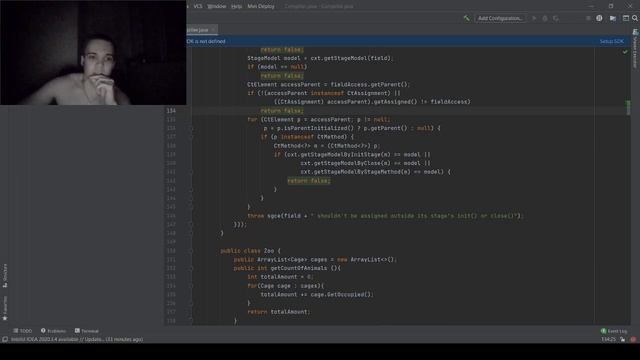This screenshot has height=360, width=640.
Task: Open the Structure tool window on left edge
Action: coord(5,276)
